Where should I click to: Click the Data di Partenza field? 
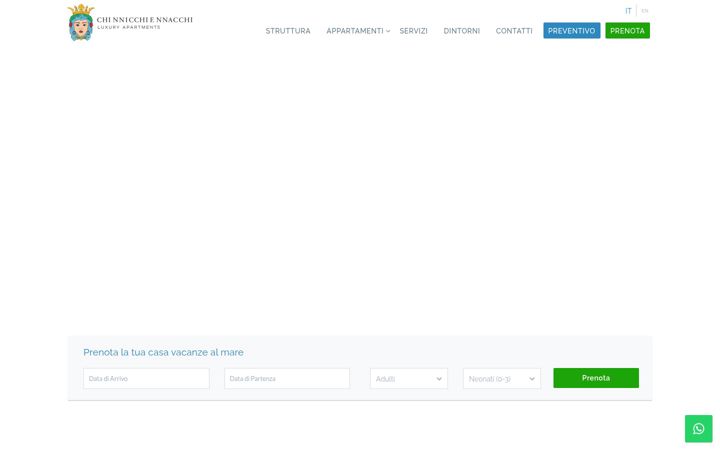287,378
